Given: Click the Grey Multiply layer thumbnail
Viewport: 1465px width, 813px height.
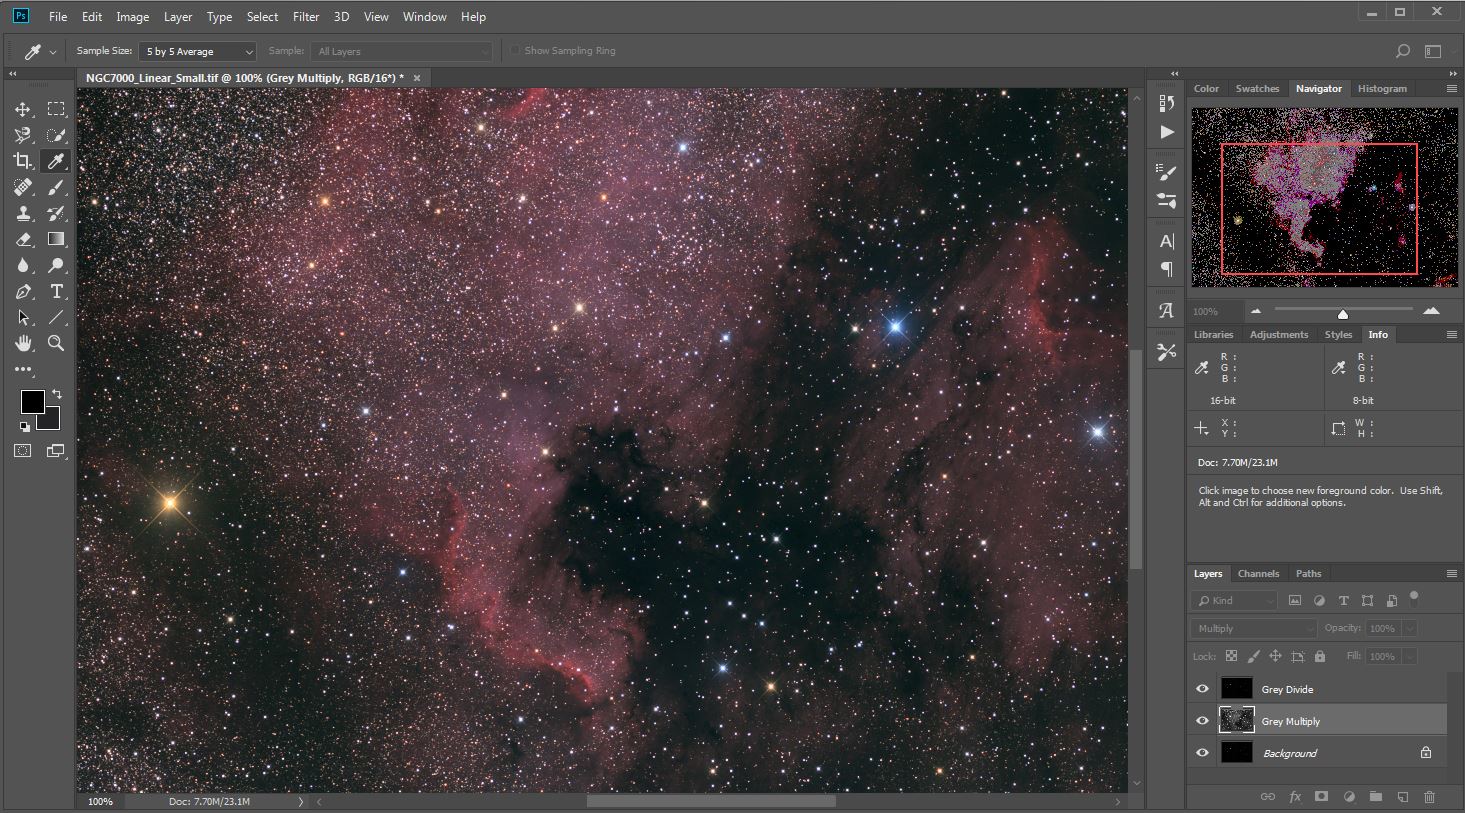Looking at the screenshot, I should click(x=1237, y=721).
